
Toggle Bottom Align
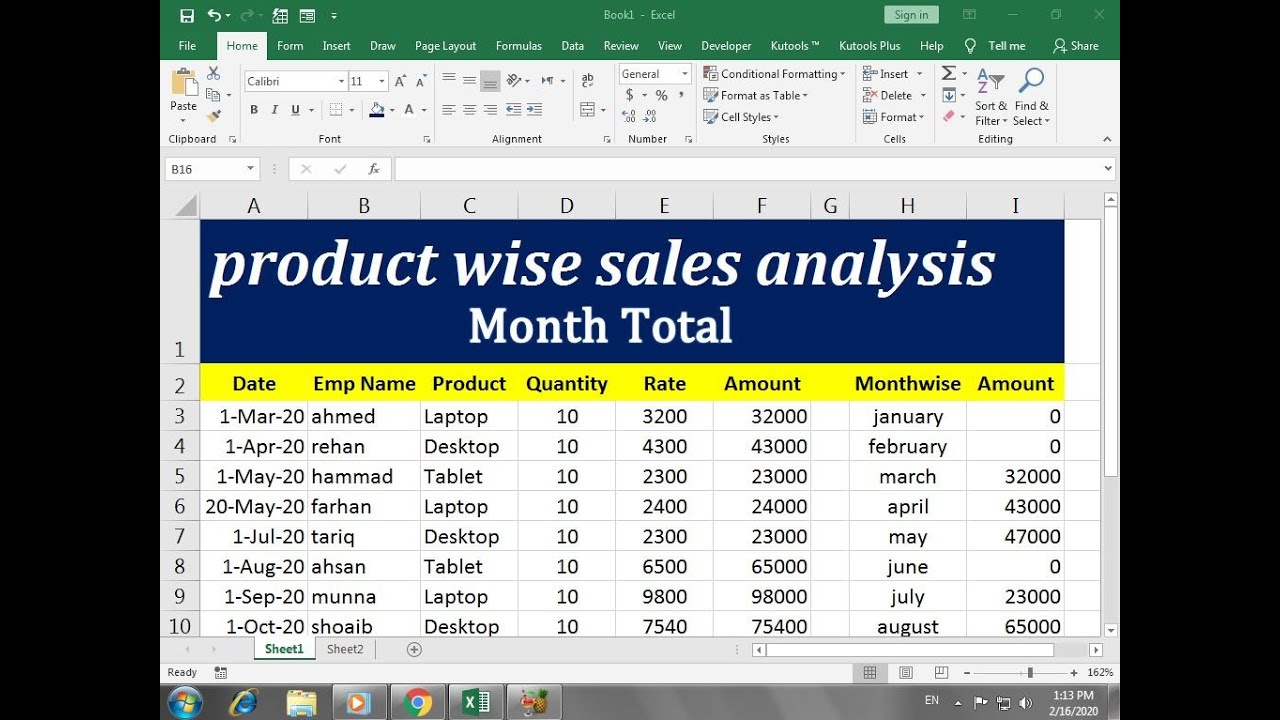(x=490, y=80)
